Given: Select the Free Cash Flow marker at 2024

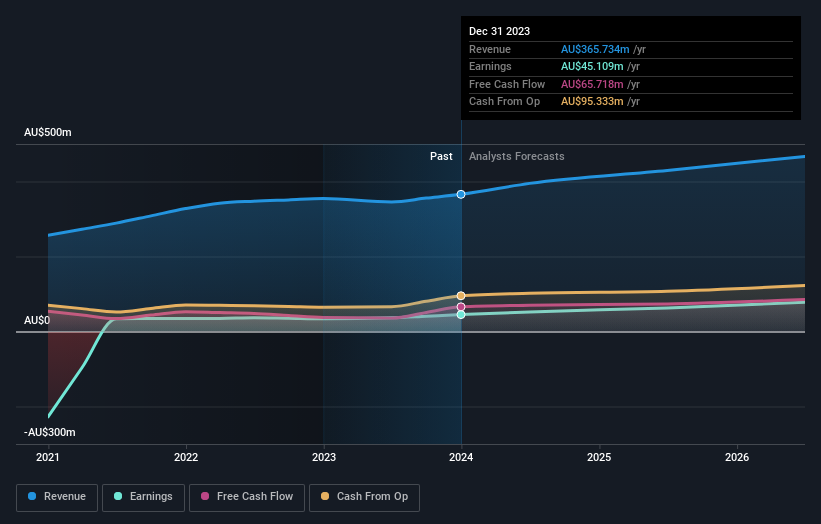Looking at the screenshot, I should [461, 307].
